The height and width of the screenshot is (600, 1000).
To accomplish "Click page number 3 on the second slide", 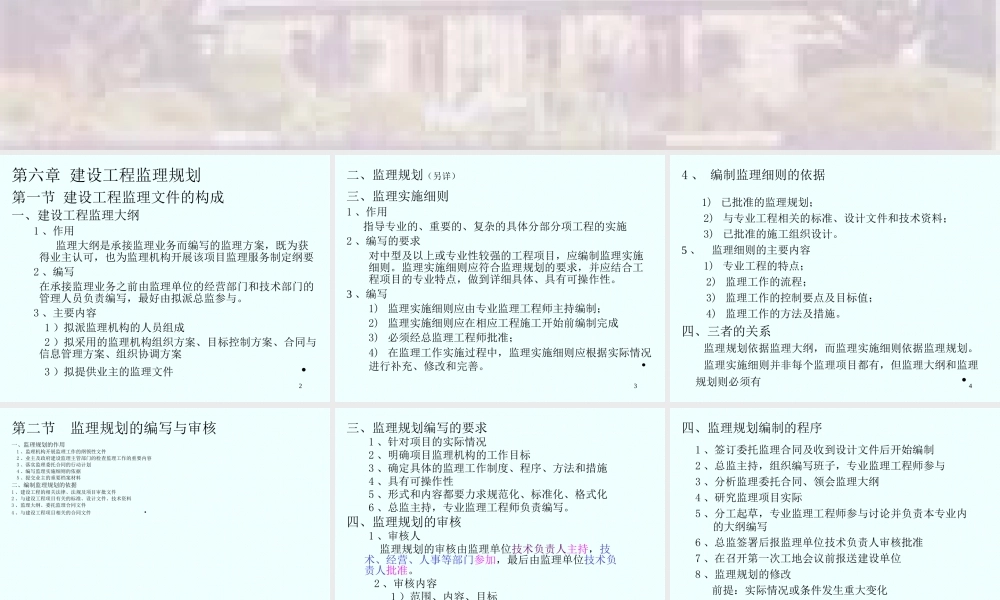I will coord(635,386).
